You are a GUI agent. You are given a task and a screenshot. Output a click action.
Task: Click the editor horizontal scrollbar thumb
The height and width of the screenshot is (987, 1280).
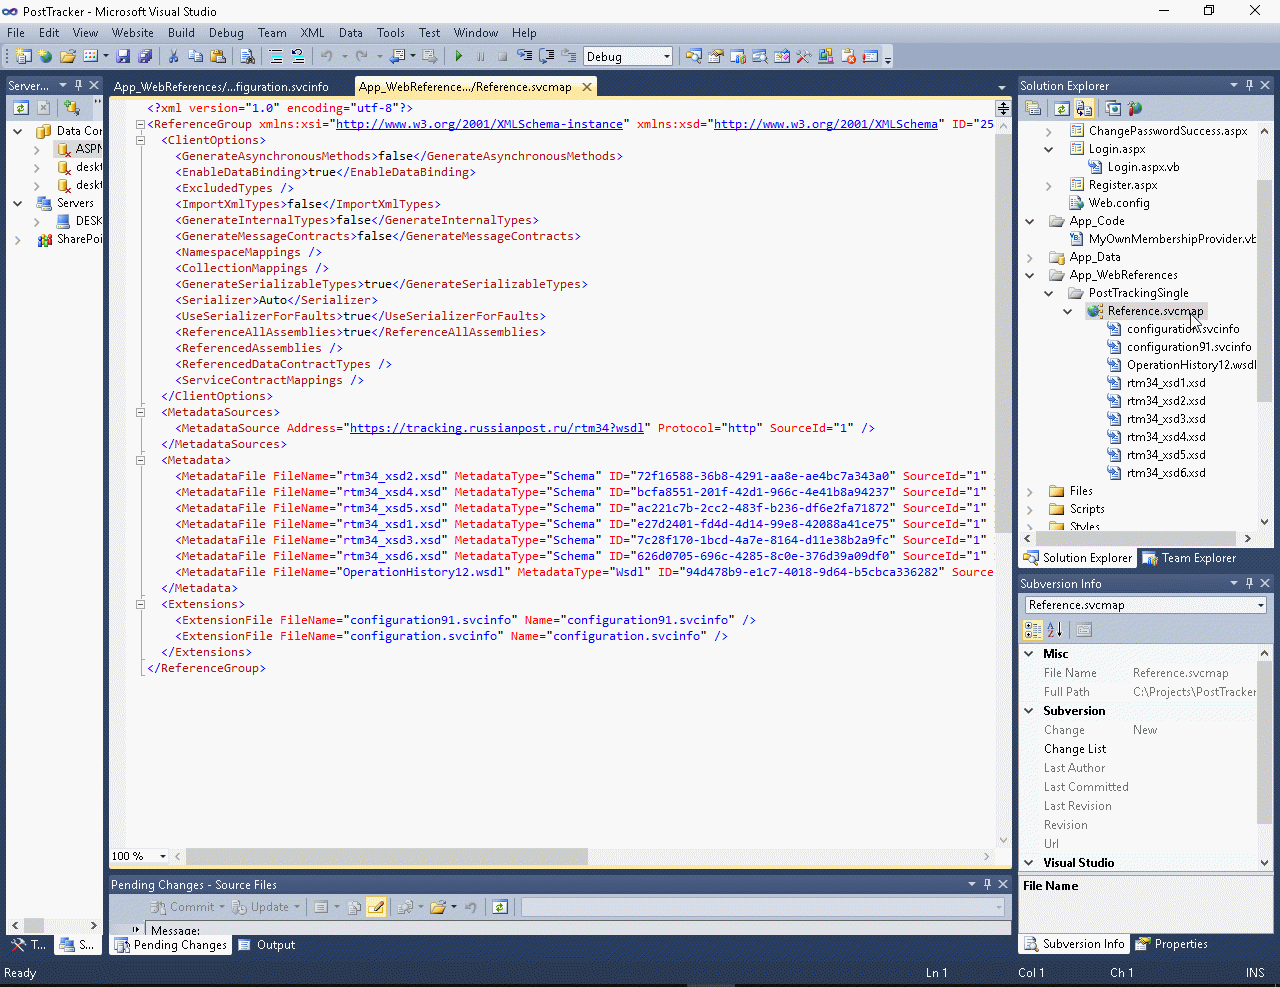[387, 856]
